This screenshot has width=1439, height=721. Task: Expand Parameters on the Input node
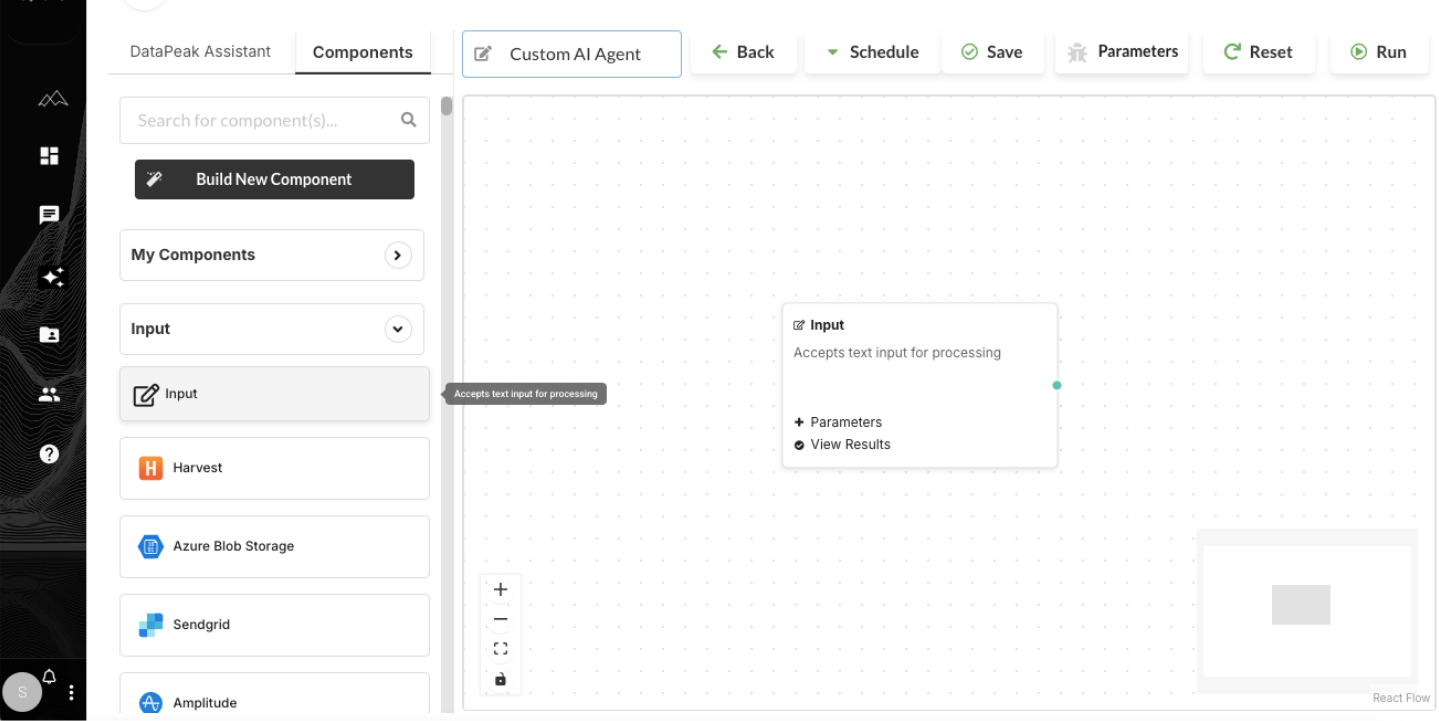[x=838, y=422]
